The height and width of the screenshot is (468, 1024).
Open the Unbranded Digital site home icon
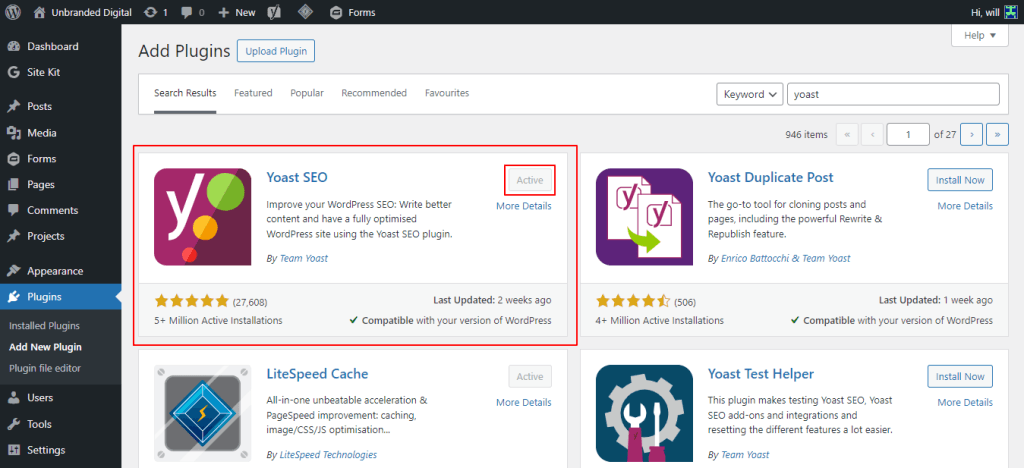coord(40,12)
